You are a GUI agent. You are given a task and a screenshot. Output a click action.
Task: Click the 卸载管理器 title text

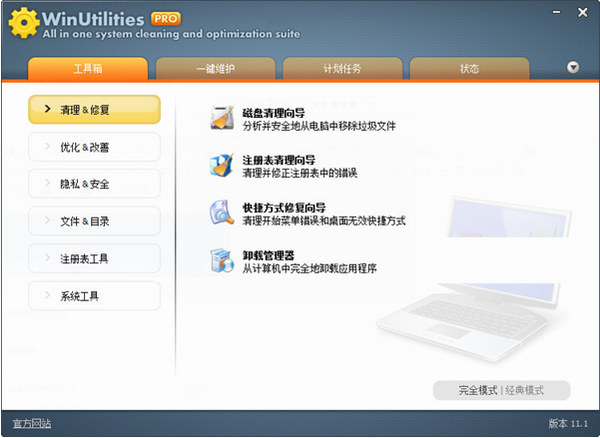coord(268,255)
